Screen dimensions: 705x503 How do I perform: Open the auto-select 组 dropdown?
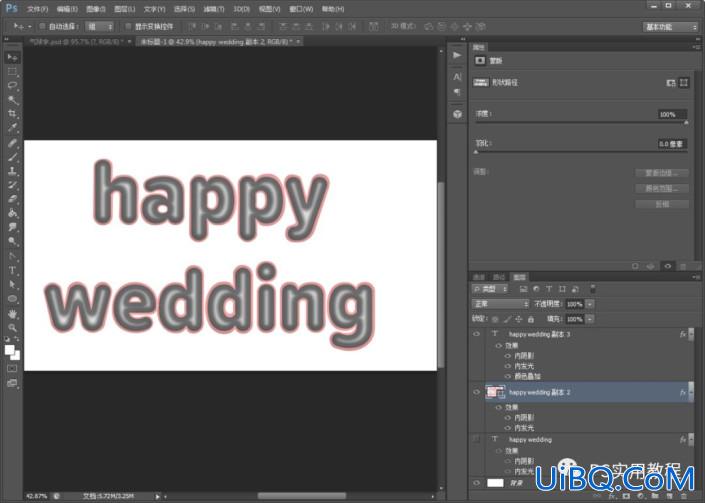(x=99, y=27)
